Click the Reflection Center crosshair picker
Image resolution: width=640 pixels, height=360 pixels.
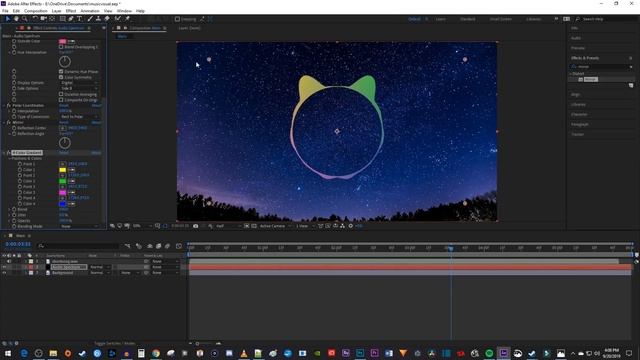[62, 128]
